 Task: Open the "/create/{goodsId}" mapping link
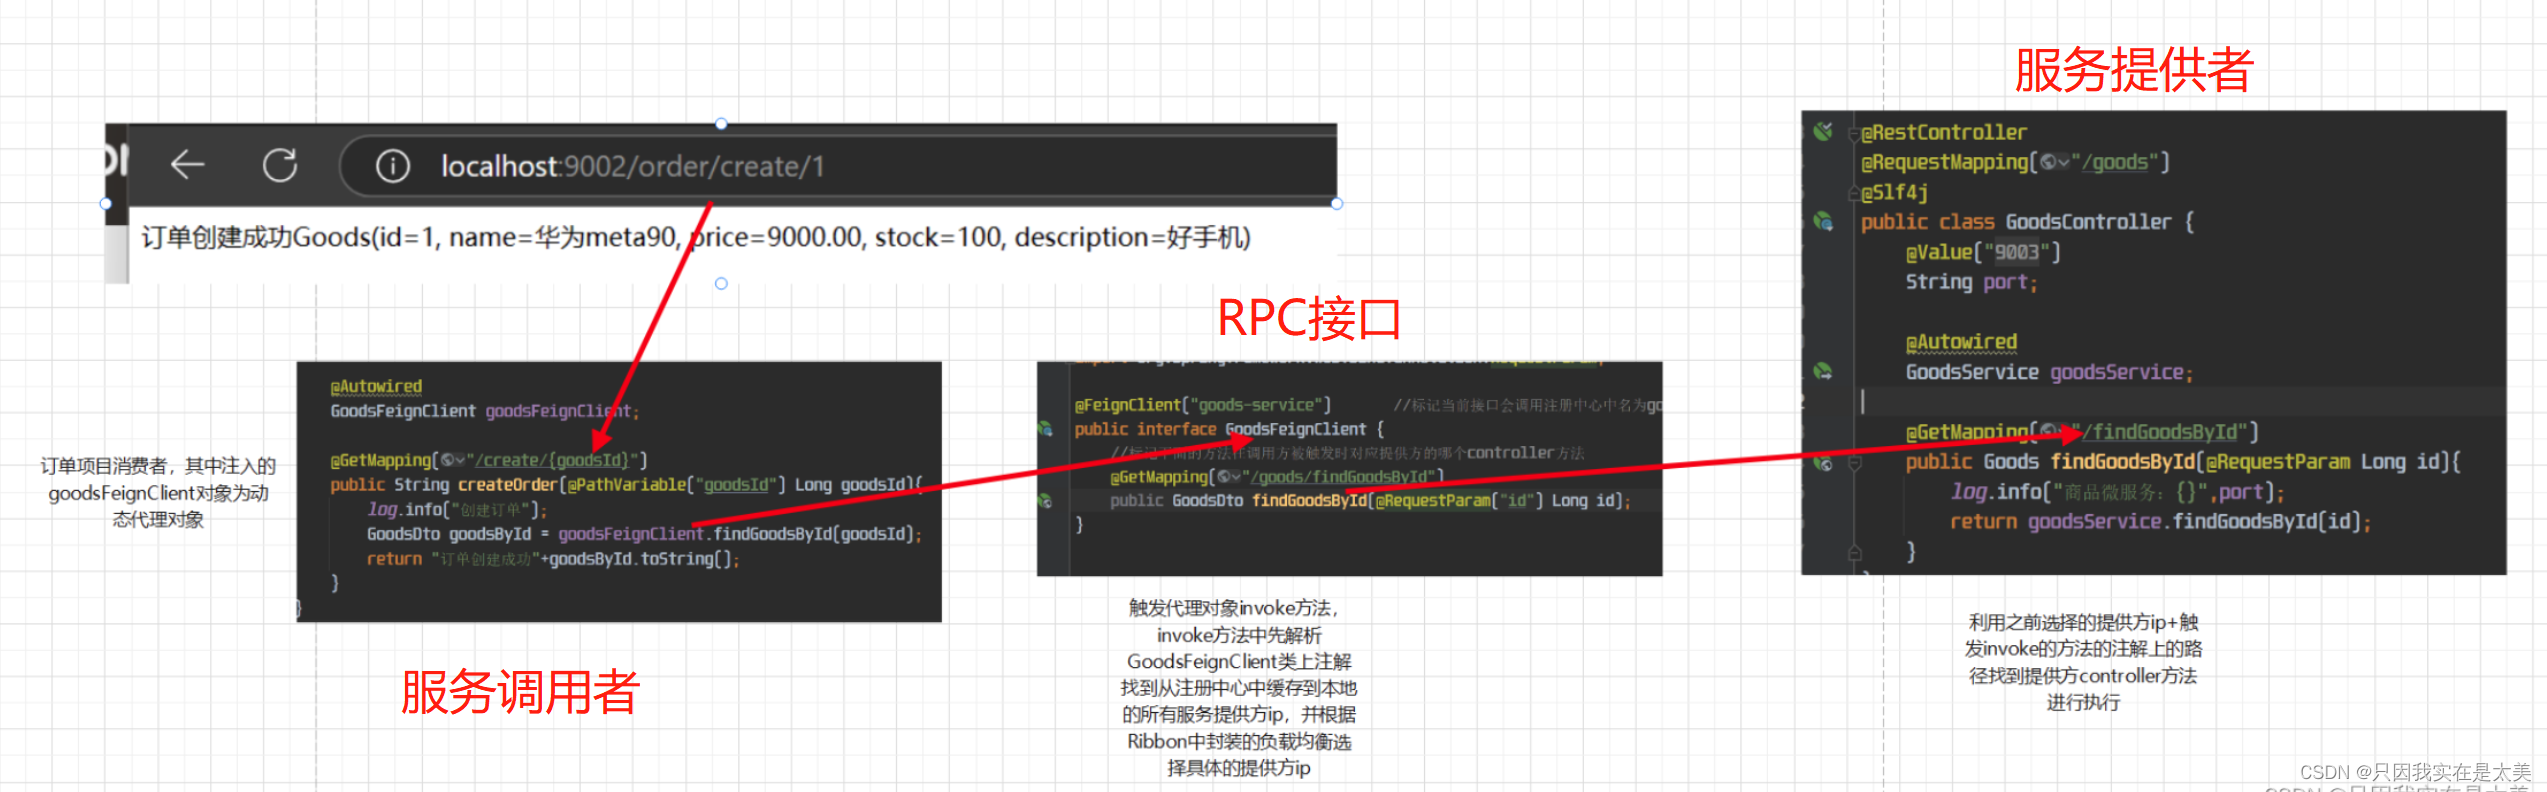click(x=551, y=460)
